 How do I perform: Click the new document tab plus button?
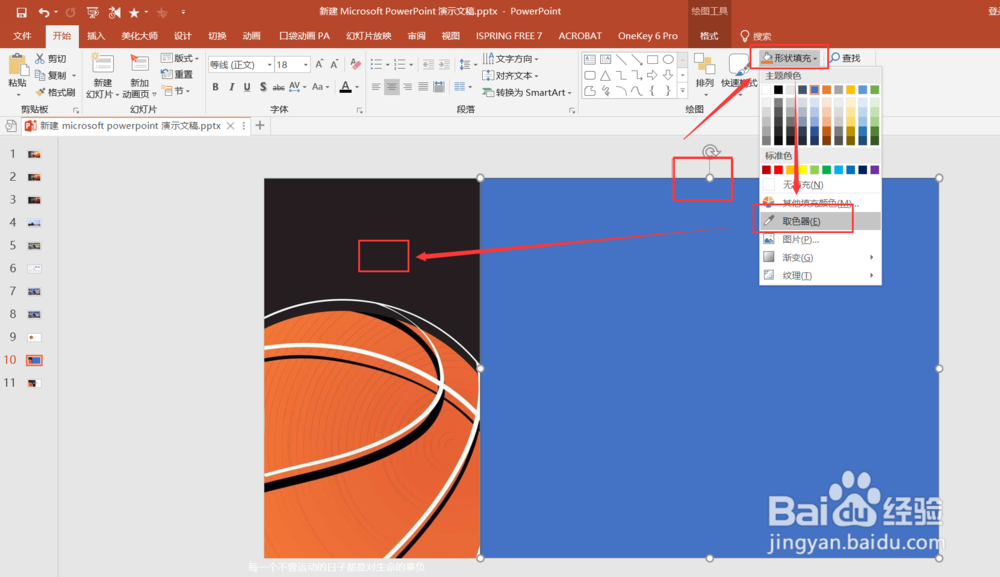260,126
